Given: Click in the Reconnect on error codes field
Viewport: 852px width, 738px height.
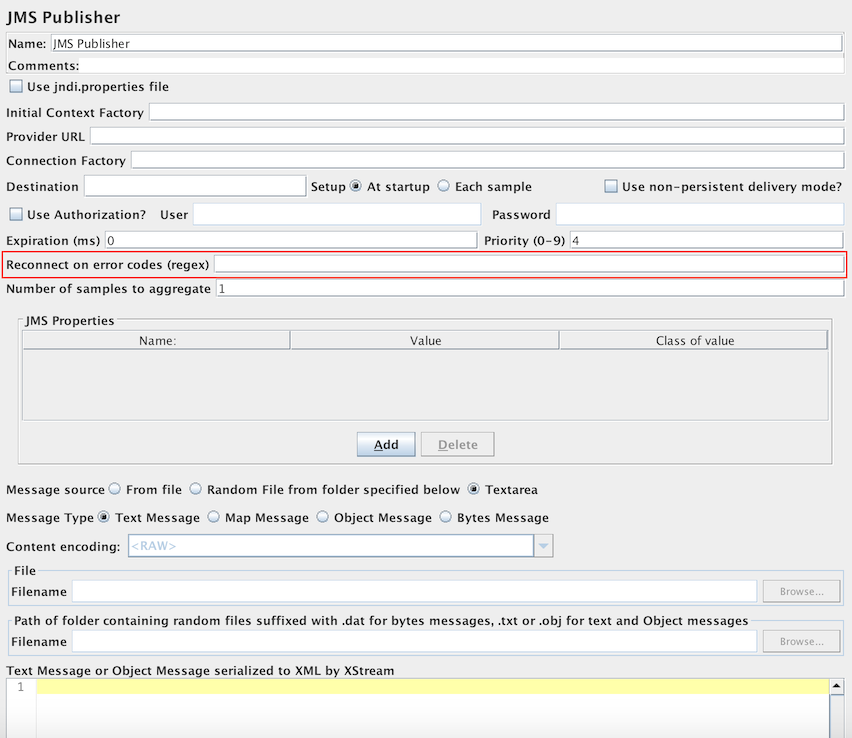Looking at the screenshot, I should (x=528, y=264).
